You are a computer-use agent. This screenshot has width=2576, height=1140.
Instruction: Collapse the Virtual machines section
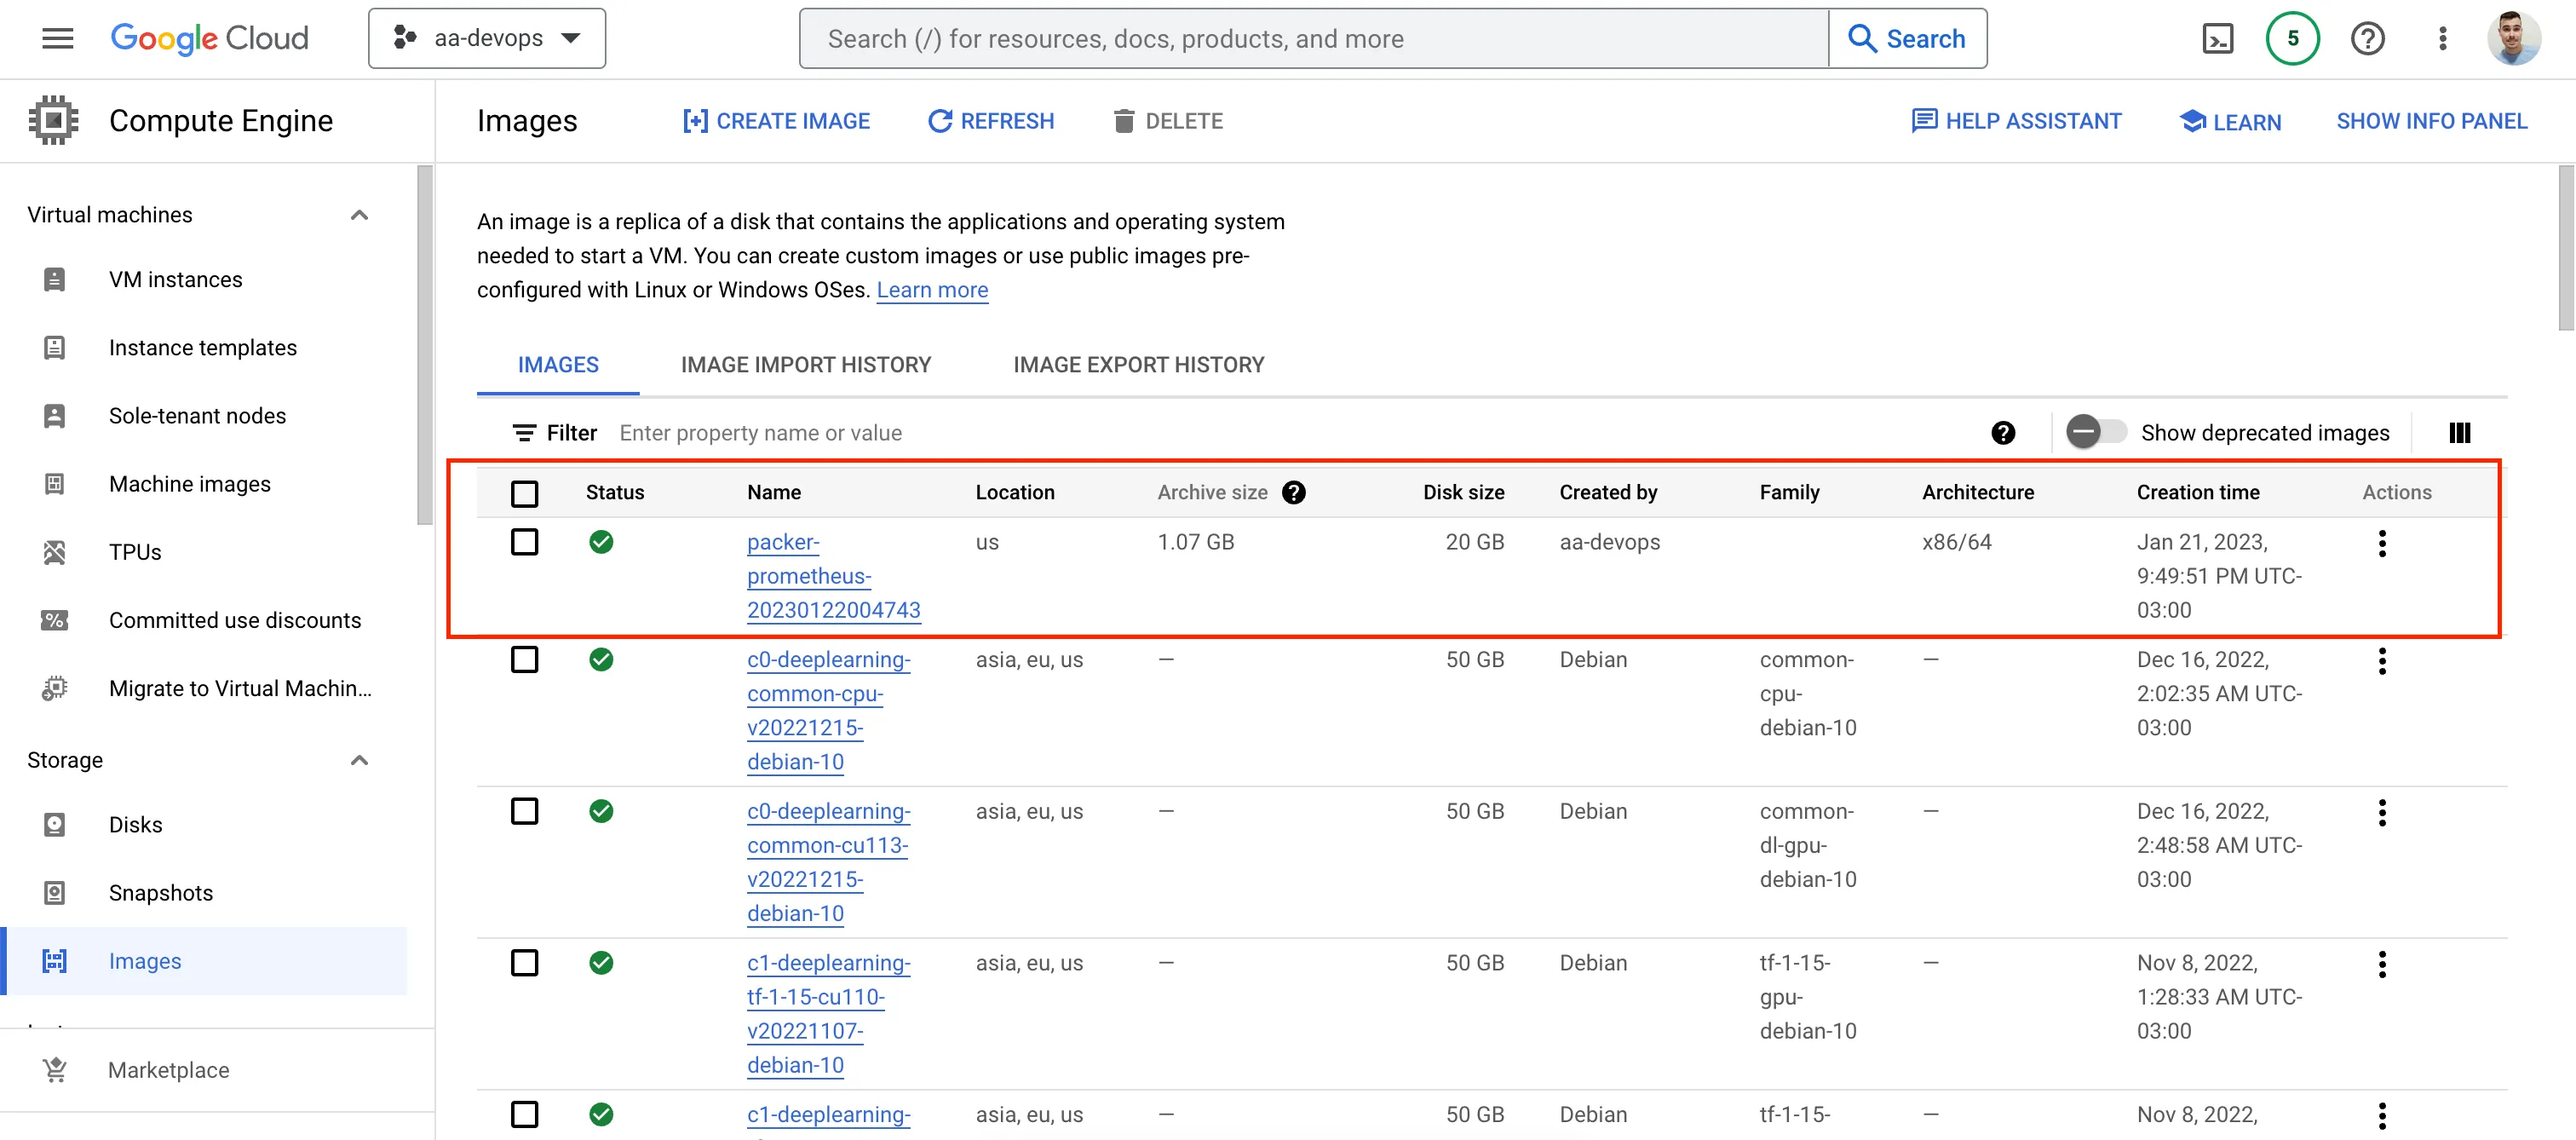click(x=359, y=215)
